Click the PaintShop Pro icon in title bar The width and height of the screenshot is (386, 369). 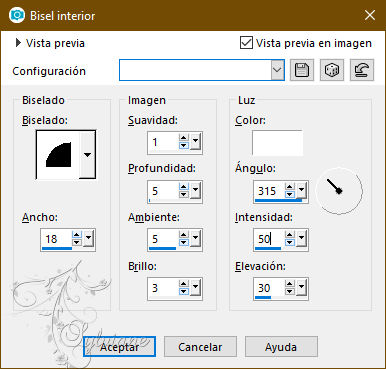pyautogui.click(x=17, y=15)
